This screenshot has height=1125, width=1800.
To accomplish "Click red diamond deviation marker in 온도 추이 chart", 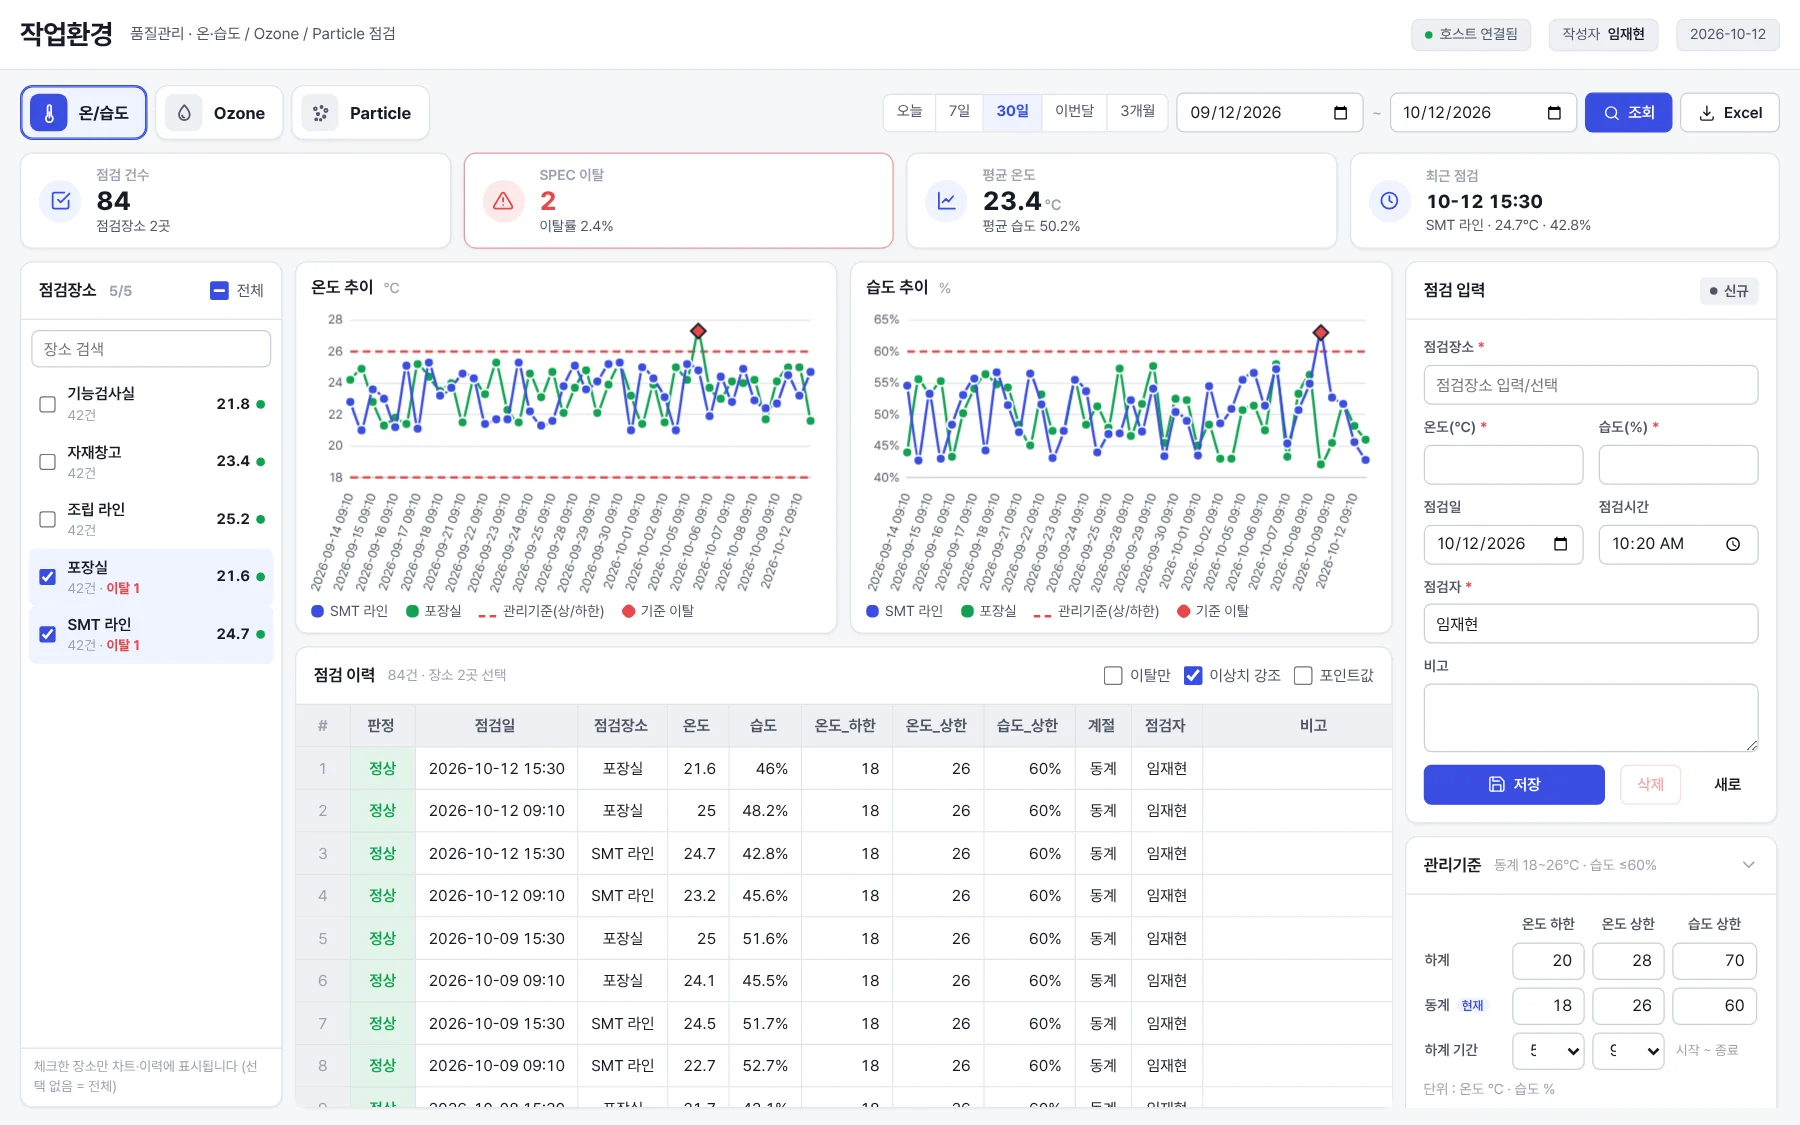I will [698, 331].
